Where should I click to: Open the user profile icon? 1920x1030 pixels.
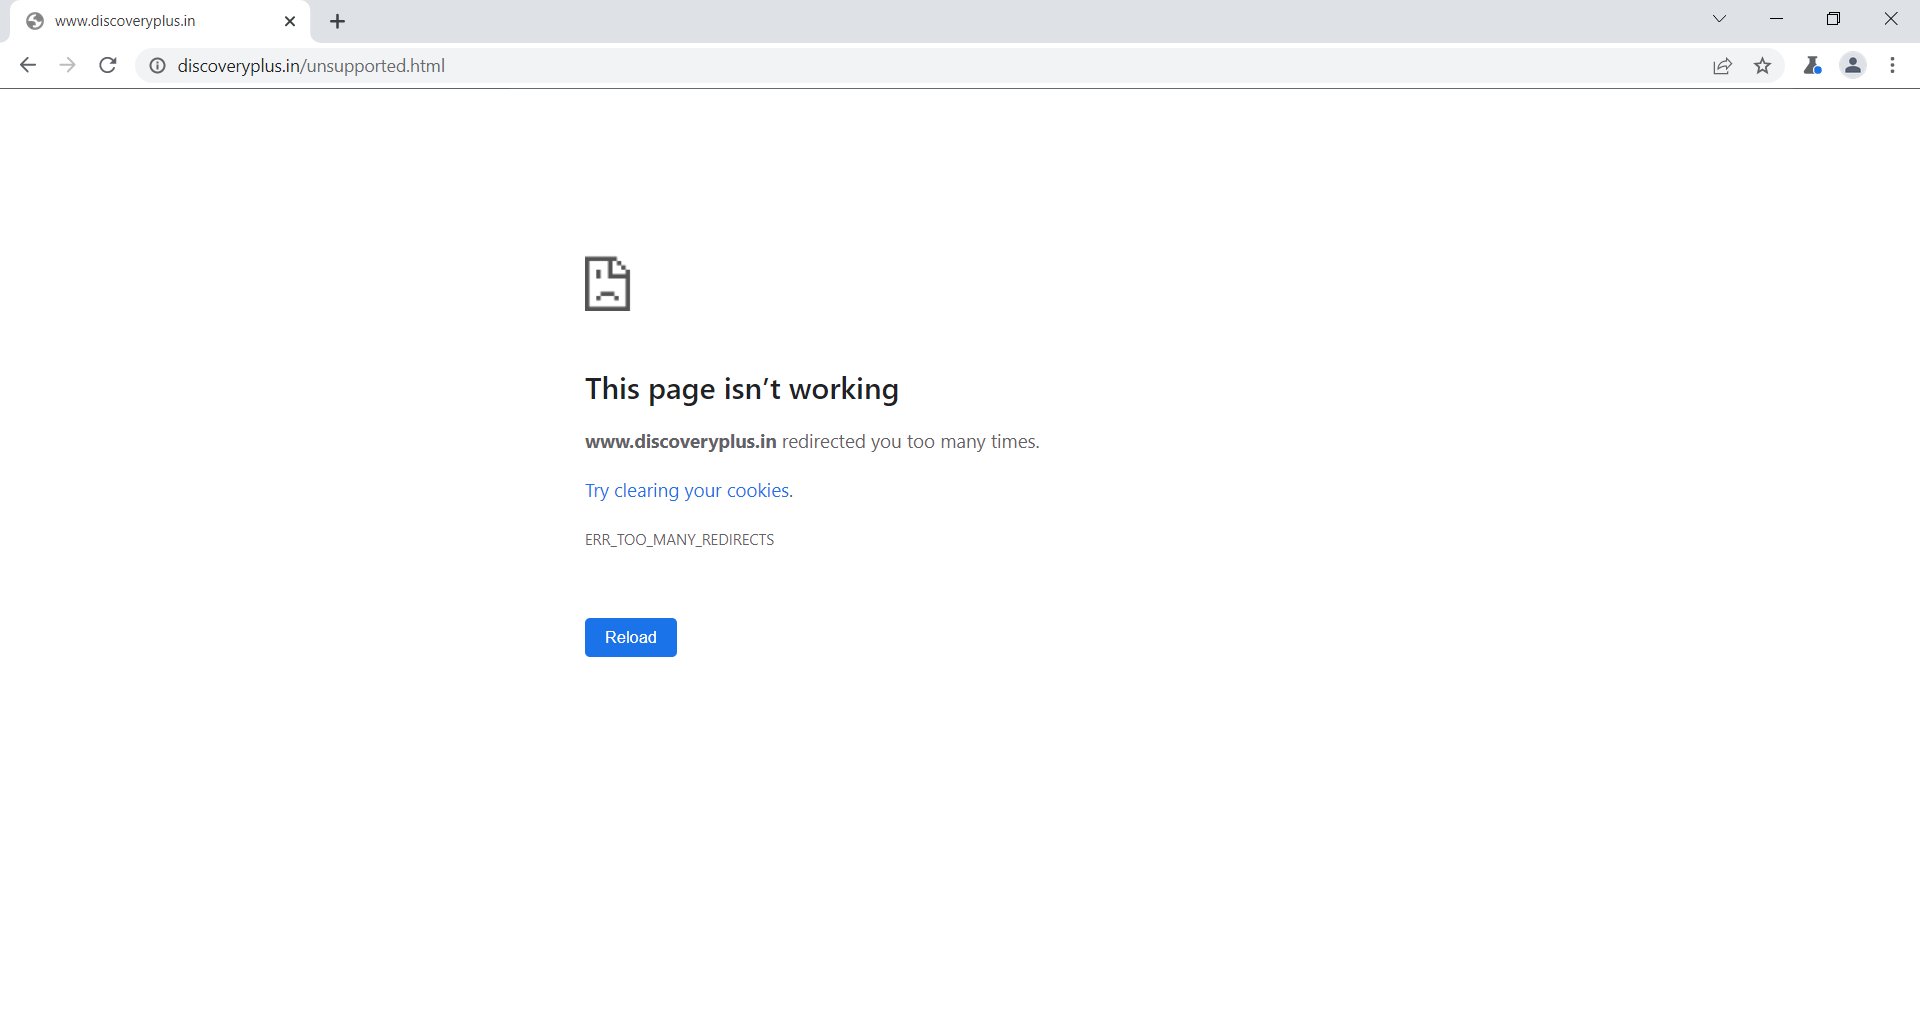click(x=1853, y=65)
